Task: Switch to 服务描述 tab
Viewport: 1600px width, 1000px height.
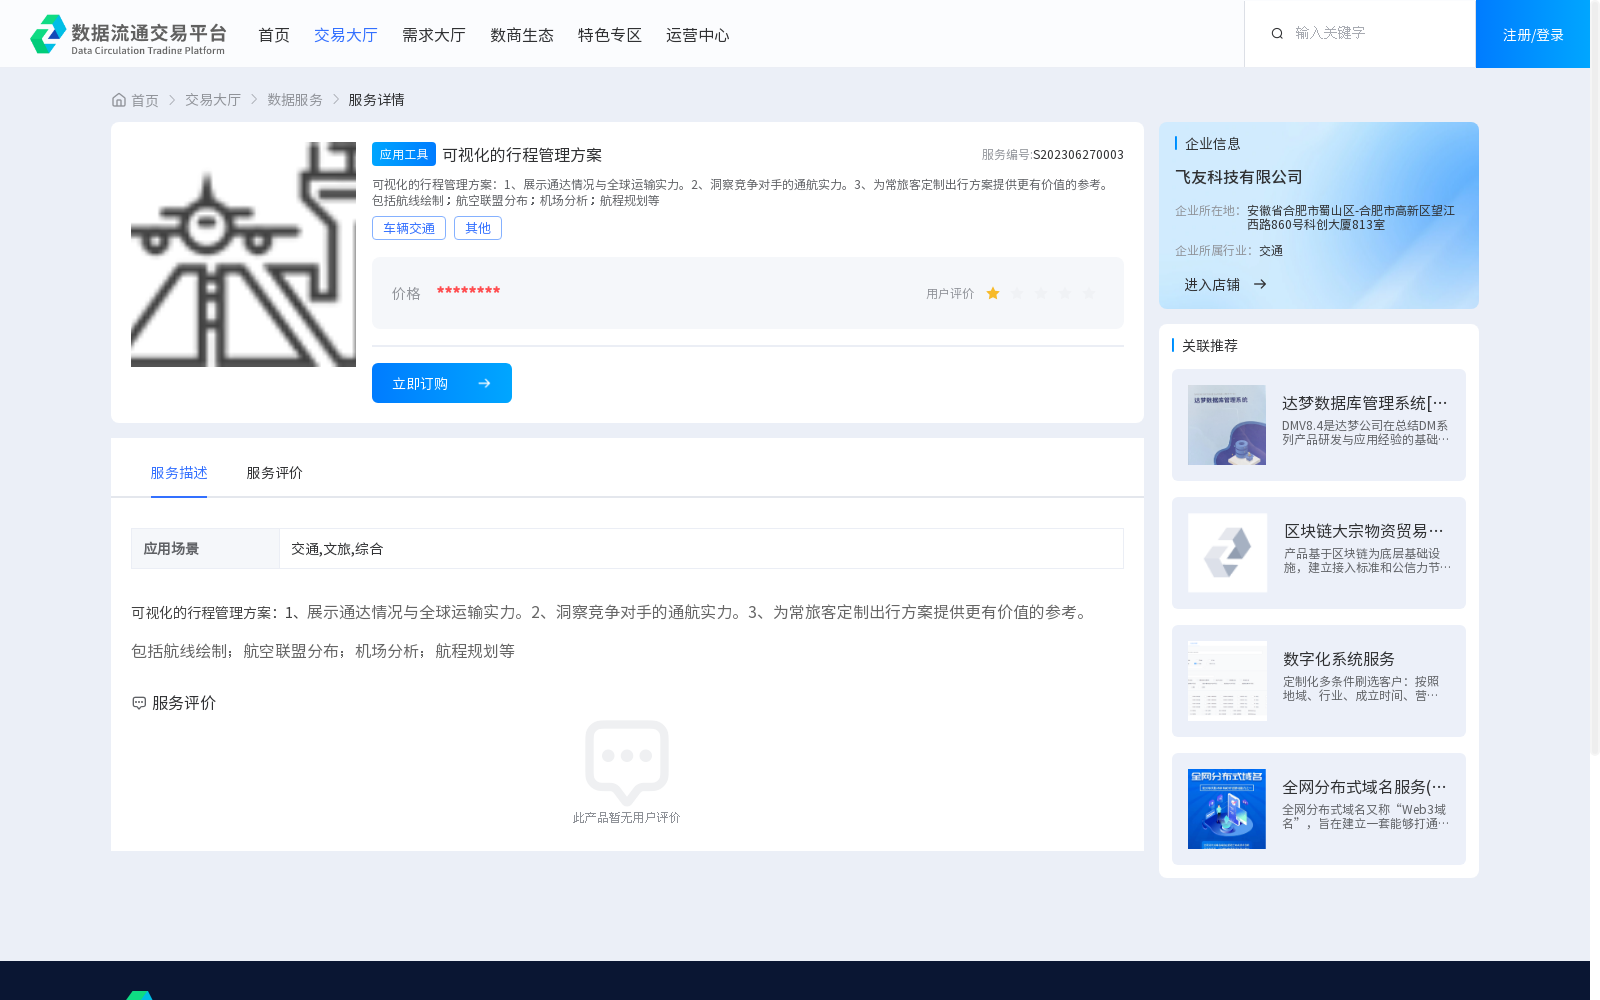Action: click(x=179, y=473)
